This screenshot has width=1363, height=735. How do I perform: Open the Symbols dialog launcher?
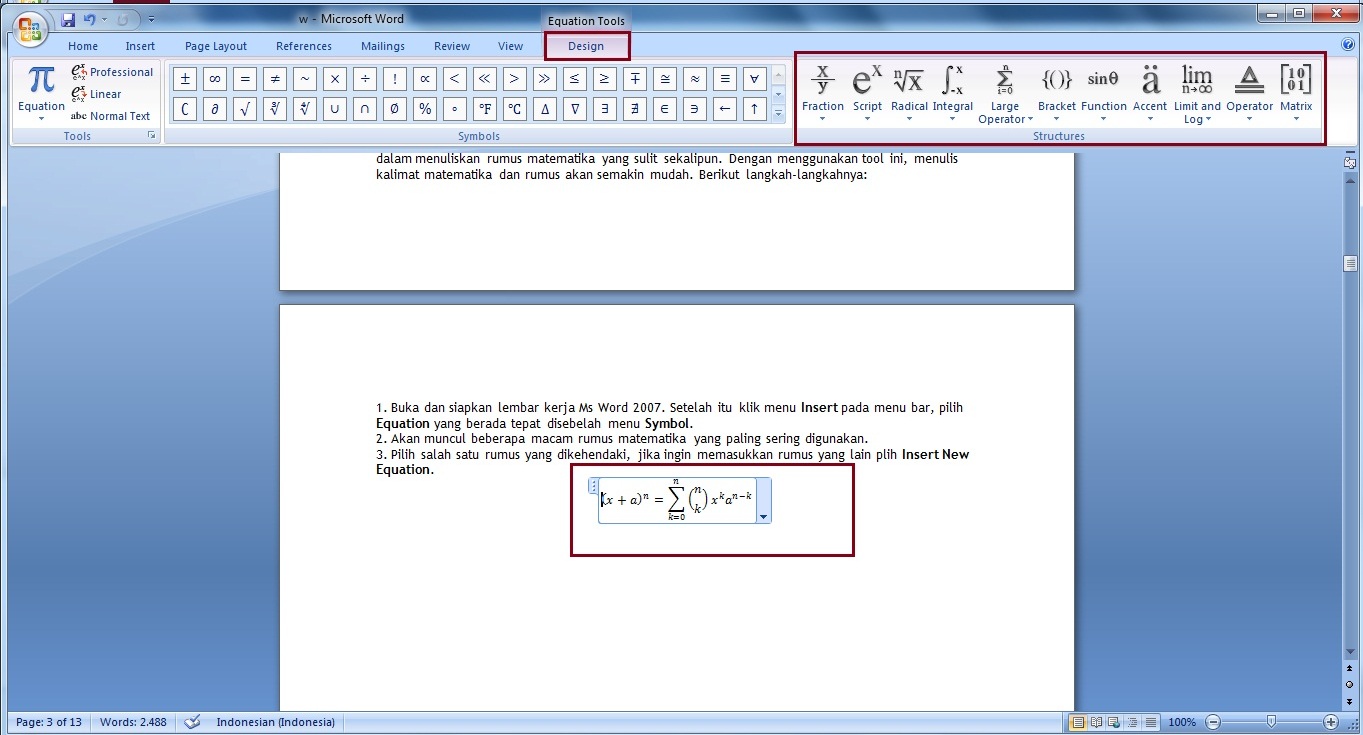click(x=152, y=135)
